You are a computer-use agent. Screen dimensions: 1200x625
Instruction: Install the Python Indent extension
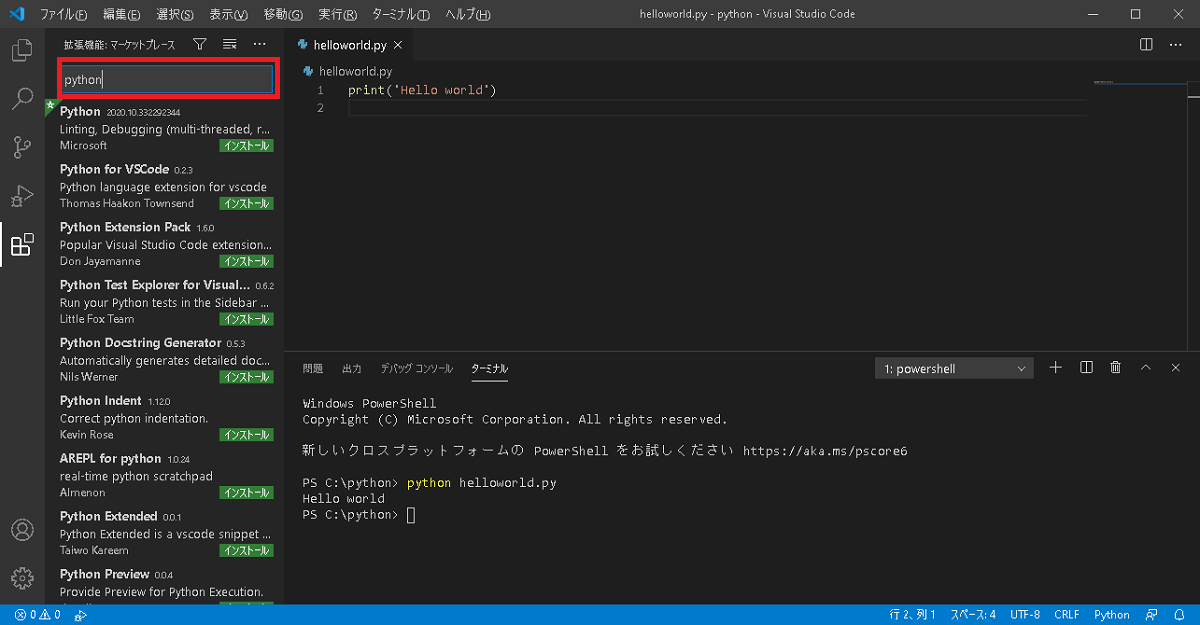coord(247,434)
